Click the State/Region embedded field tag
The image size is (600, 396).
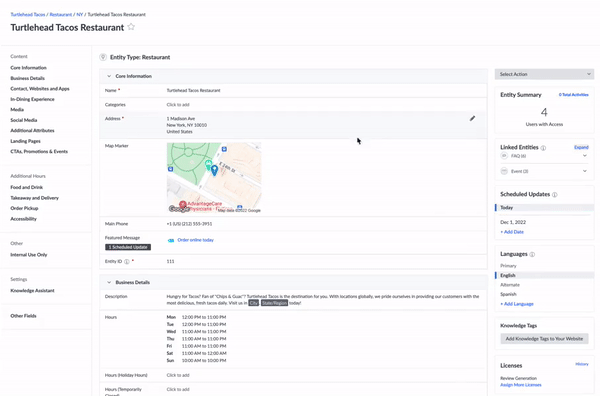pyautogui.click(x=274, y=303)
